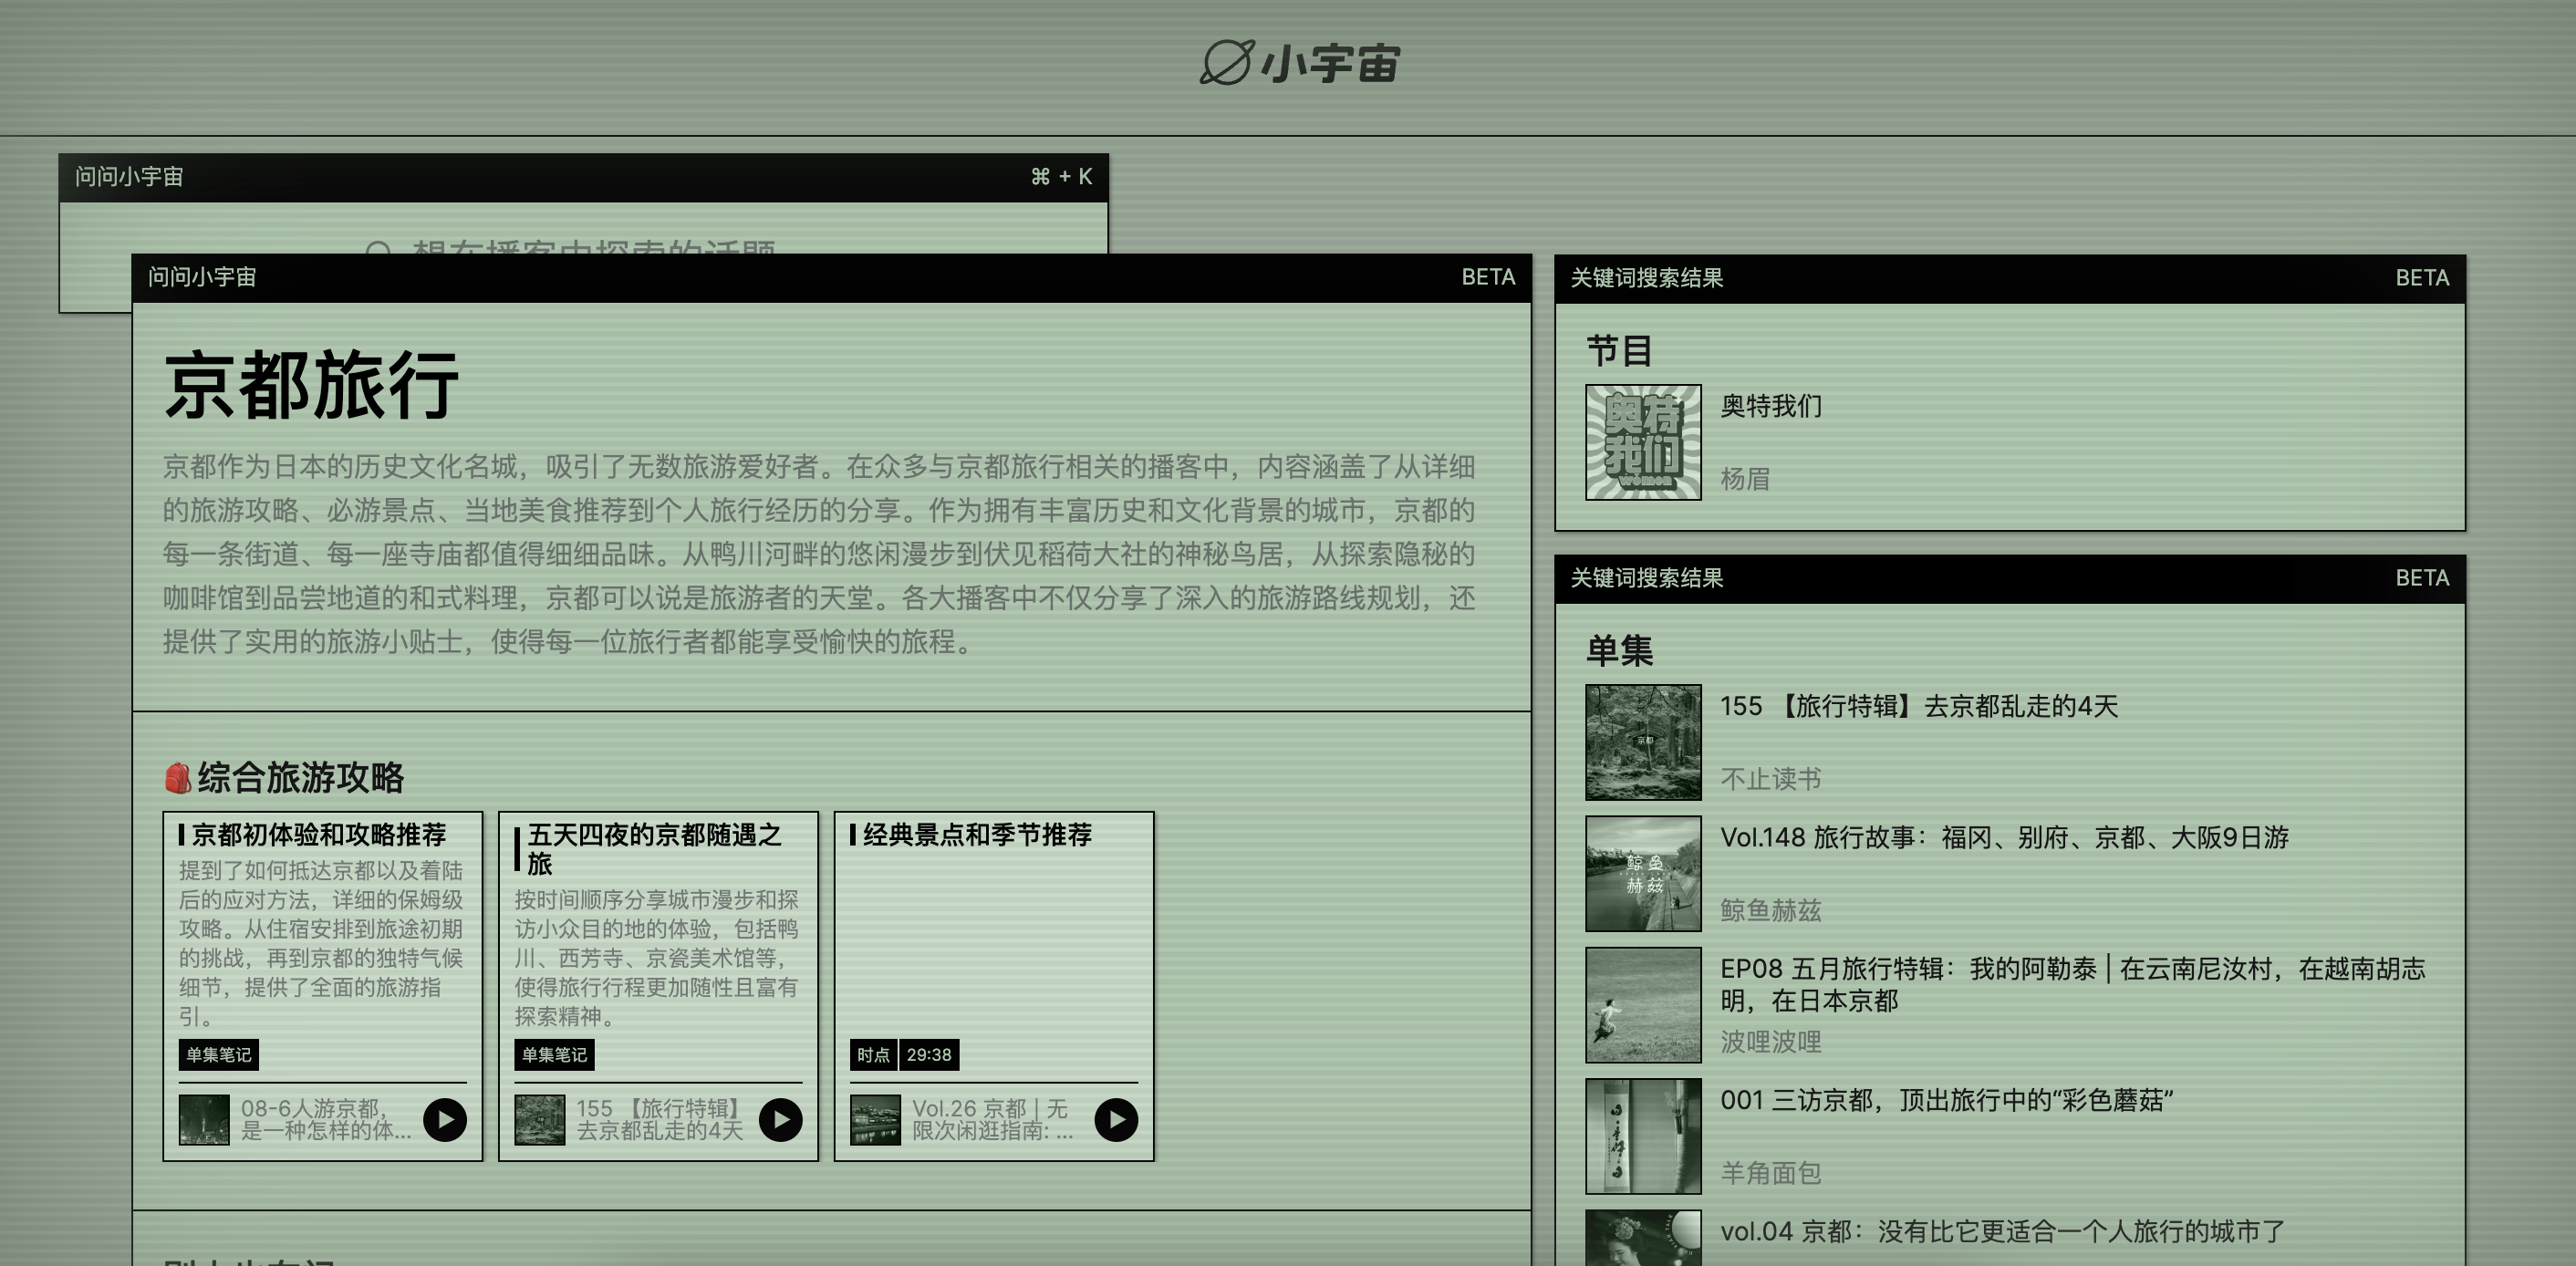Click the 小宇宙 planet logo icon
This screenshot has width=2576, height=1266.
1226,62
